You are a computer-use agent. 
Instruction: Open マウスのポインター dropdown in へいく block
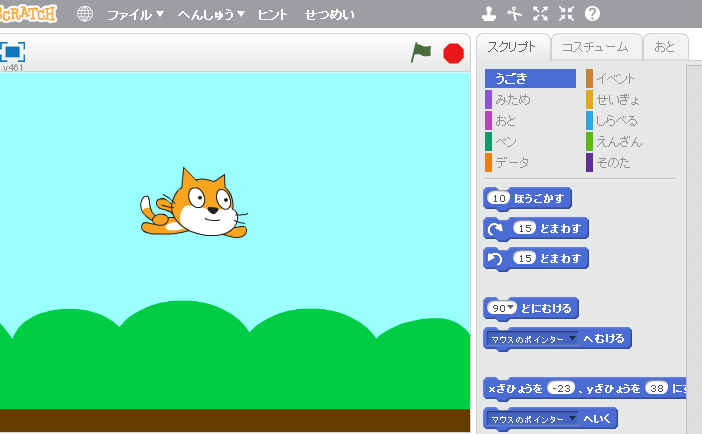click(532, 419)
